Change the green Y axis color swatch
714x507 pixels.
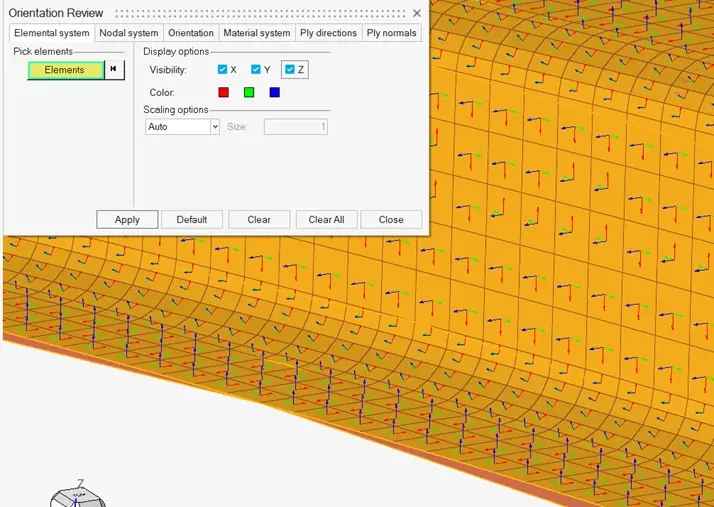point(249,93)
